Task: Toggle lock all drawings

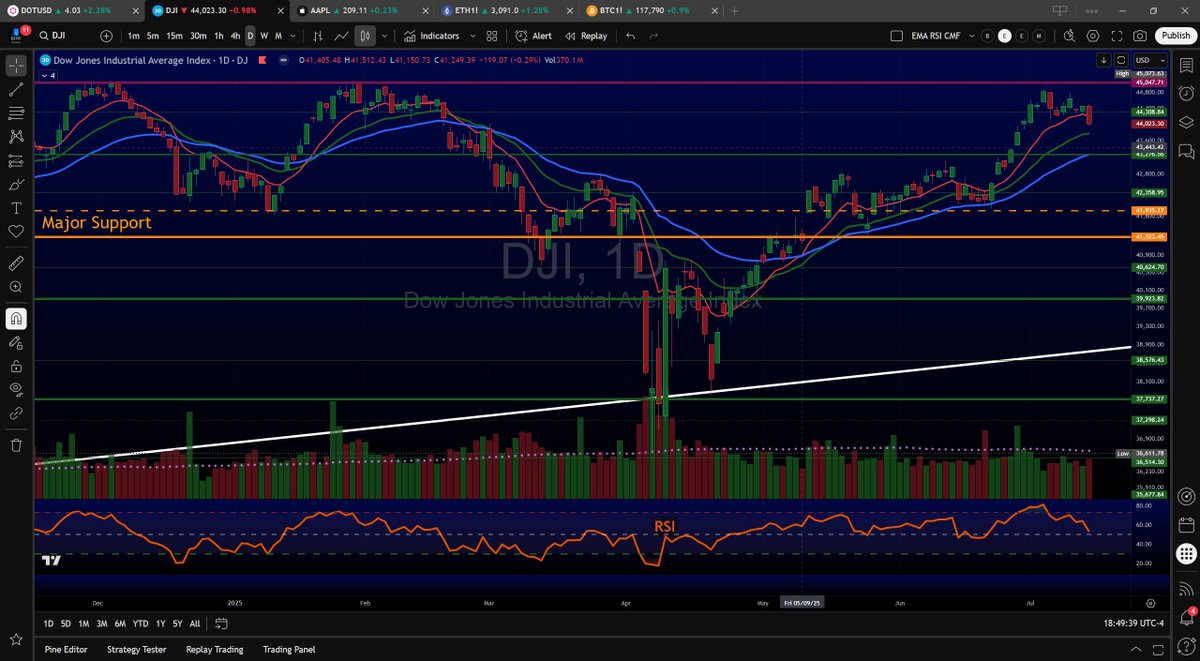Action: 16,365
